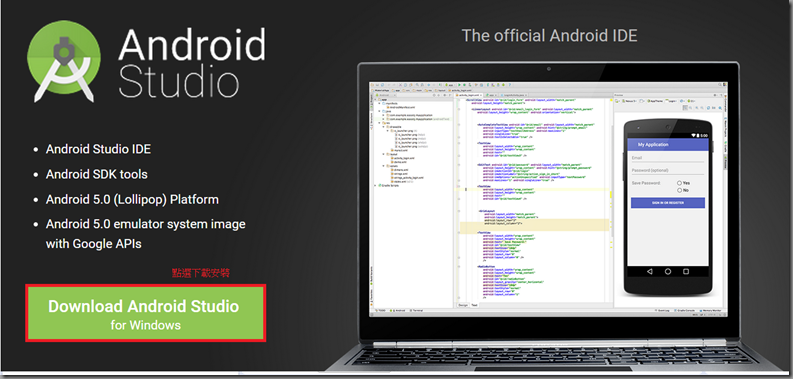This screenshot has height=379, width=793.
Task: Click the SIGN IN OR REGISTER button
Action: coord(668,203)
